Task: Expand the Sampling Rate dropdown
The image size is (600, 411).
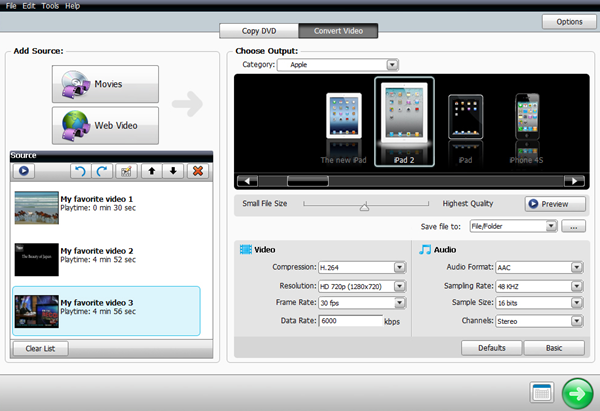Action: (x=577, y=286)
